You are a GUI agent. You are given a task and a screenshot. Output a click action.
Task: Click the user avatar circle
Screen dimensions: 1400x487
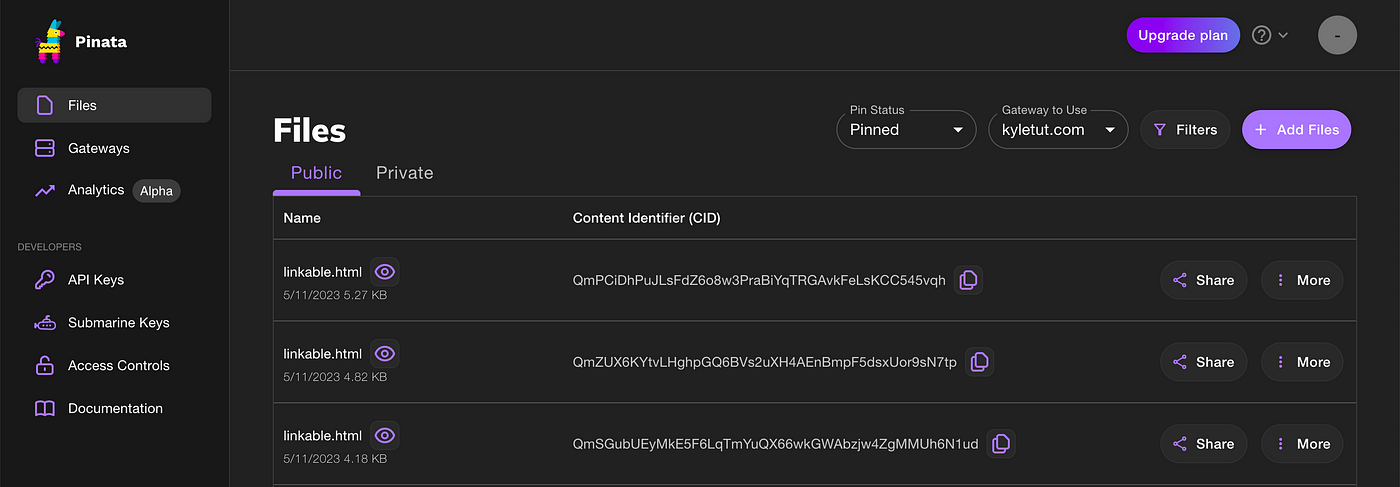pos(1337,36)
